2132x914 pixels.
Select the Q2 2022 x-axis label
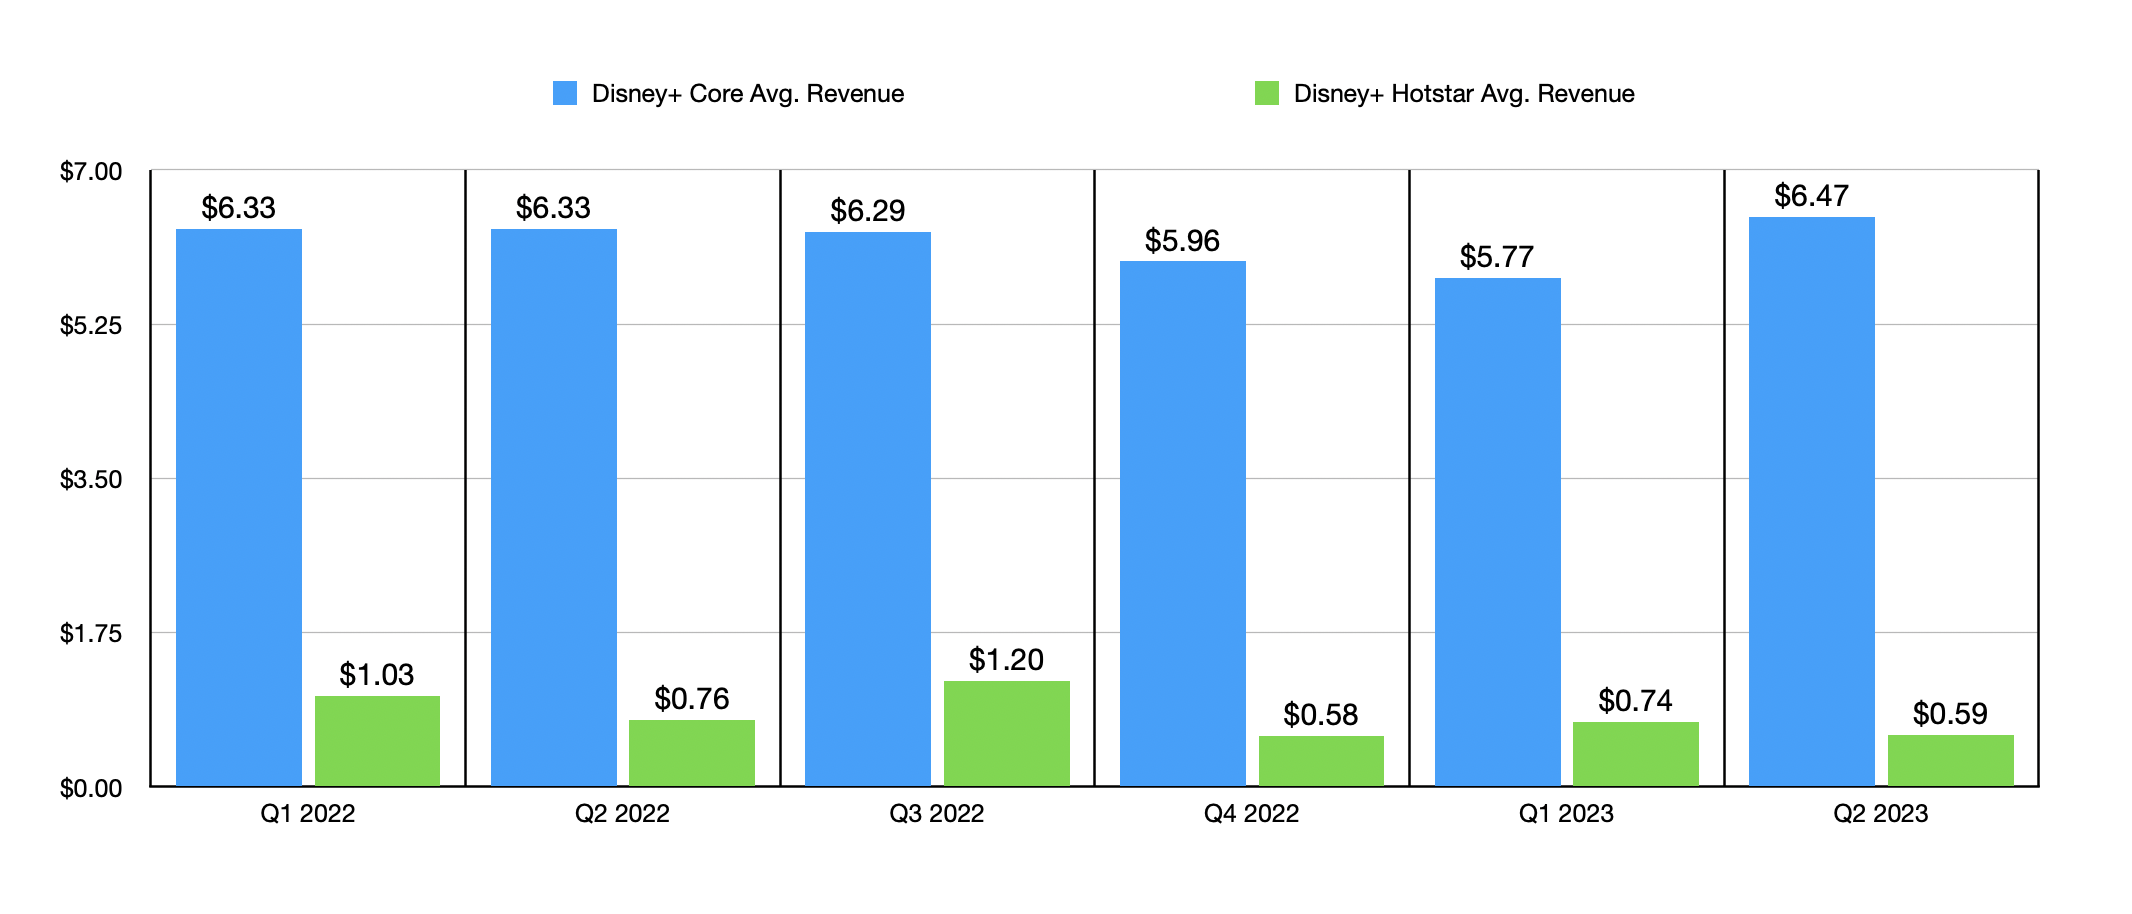coord(622,814)
